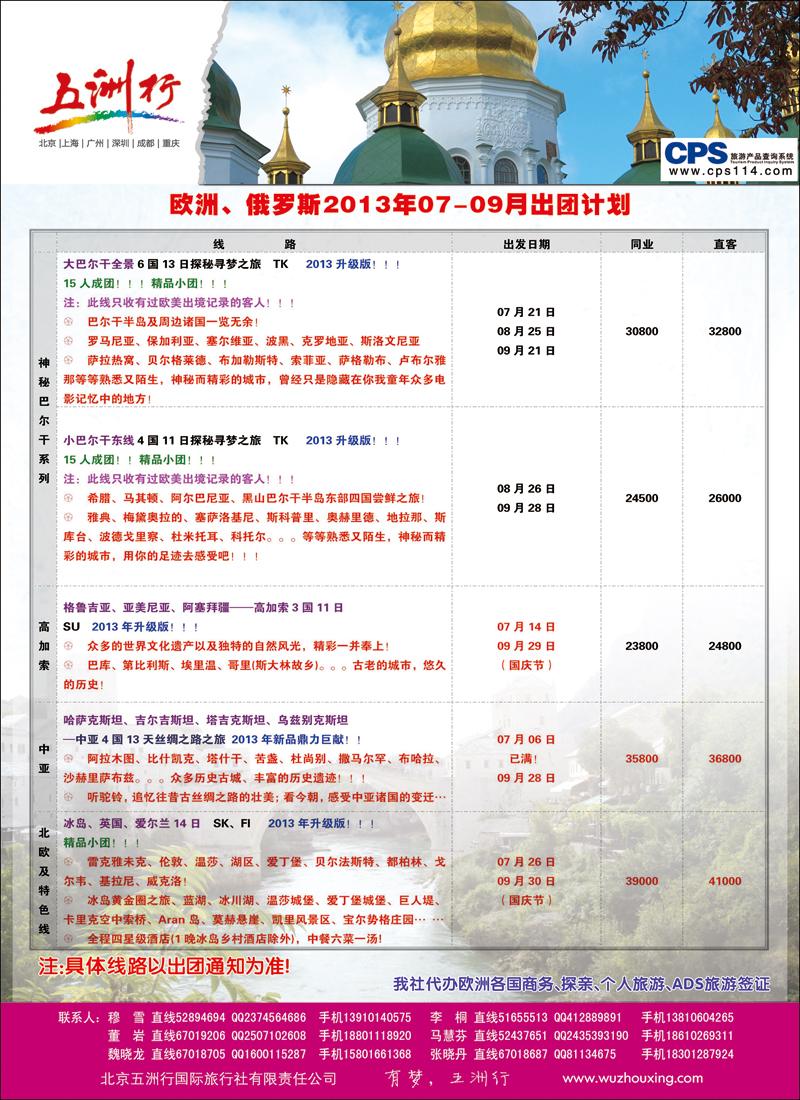
Task: Click departure date 08月25日
Action: (526, 330)
